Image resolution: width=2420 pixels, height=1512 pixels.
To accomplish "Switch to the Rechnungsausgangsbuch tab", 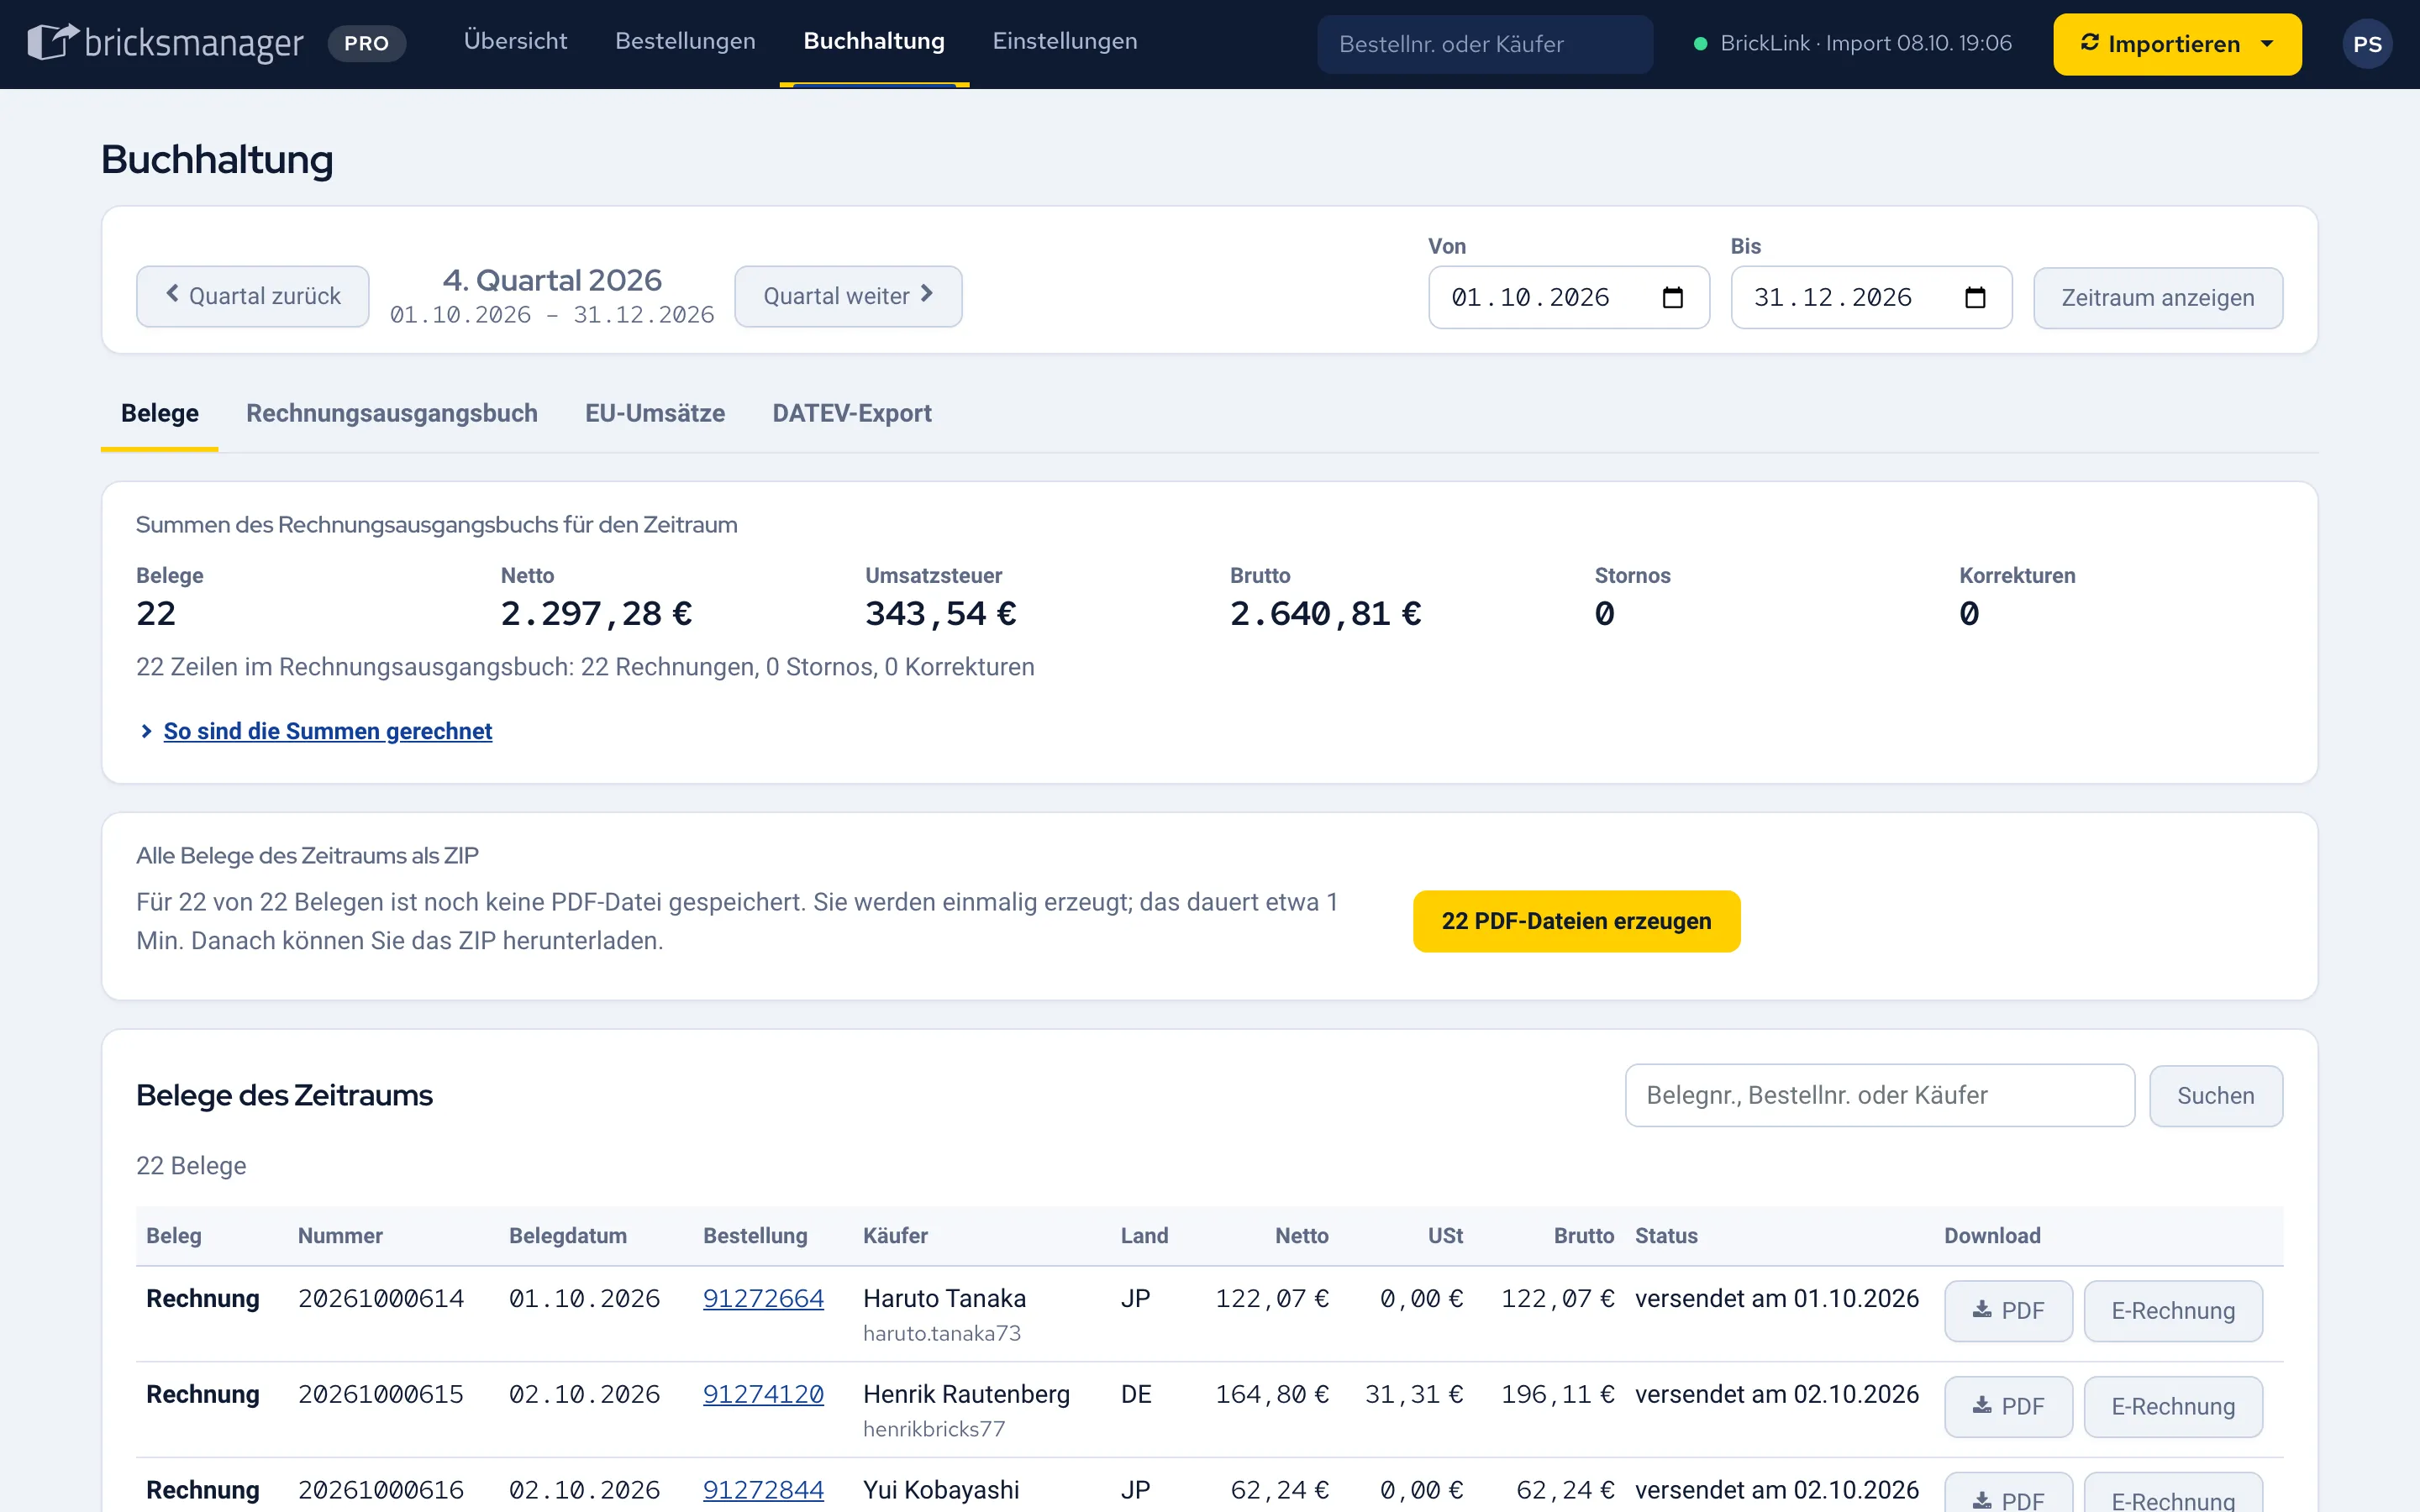I will click(392, 413).
